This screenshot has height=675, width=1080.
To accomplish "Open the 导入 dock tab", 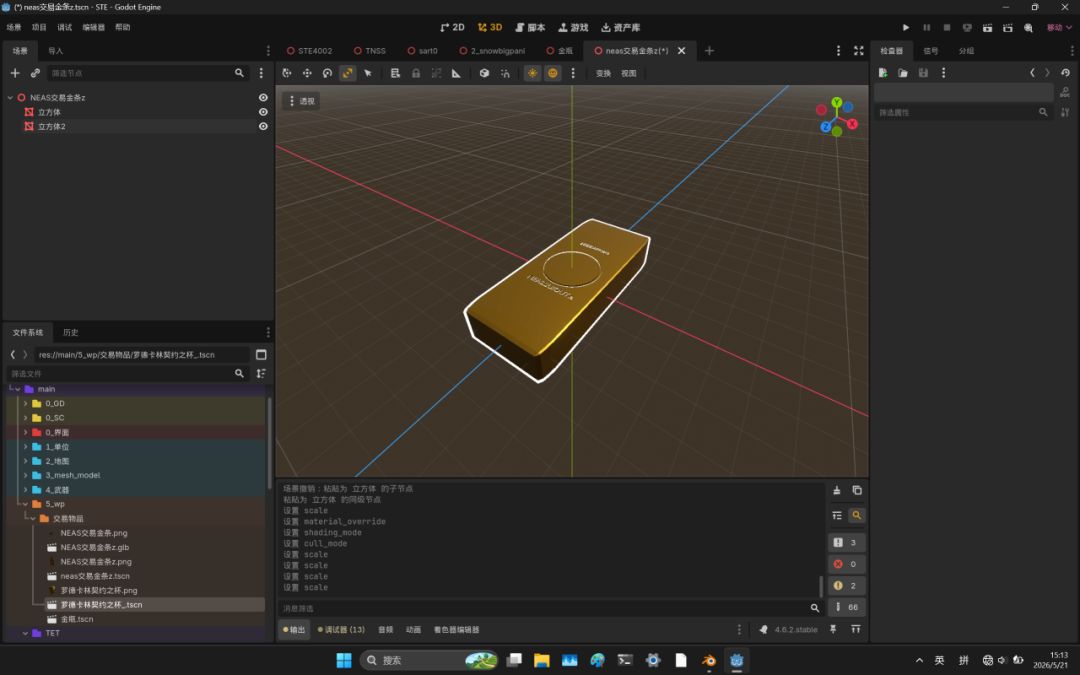I will [x=56, y=51].
